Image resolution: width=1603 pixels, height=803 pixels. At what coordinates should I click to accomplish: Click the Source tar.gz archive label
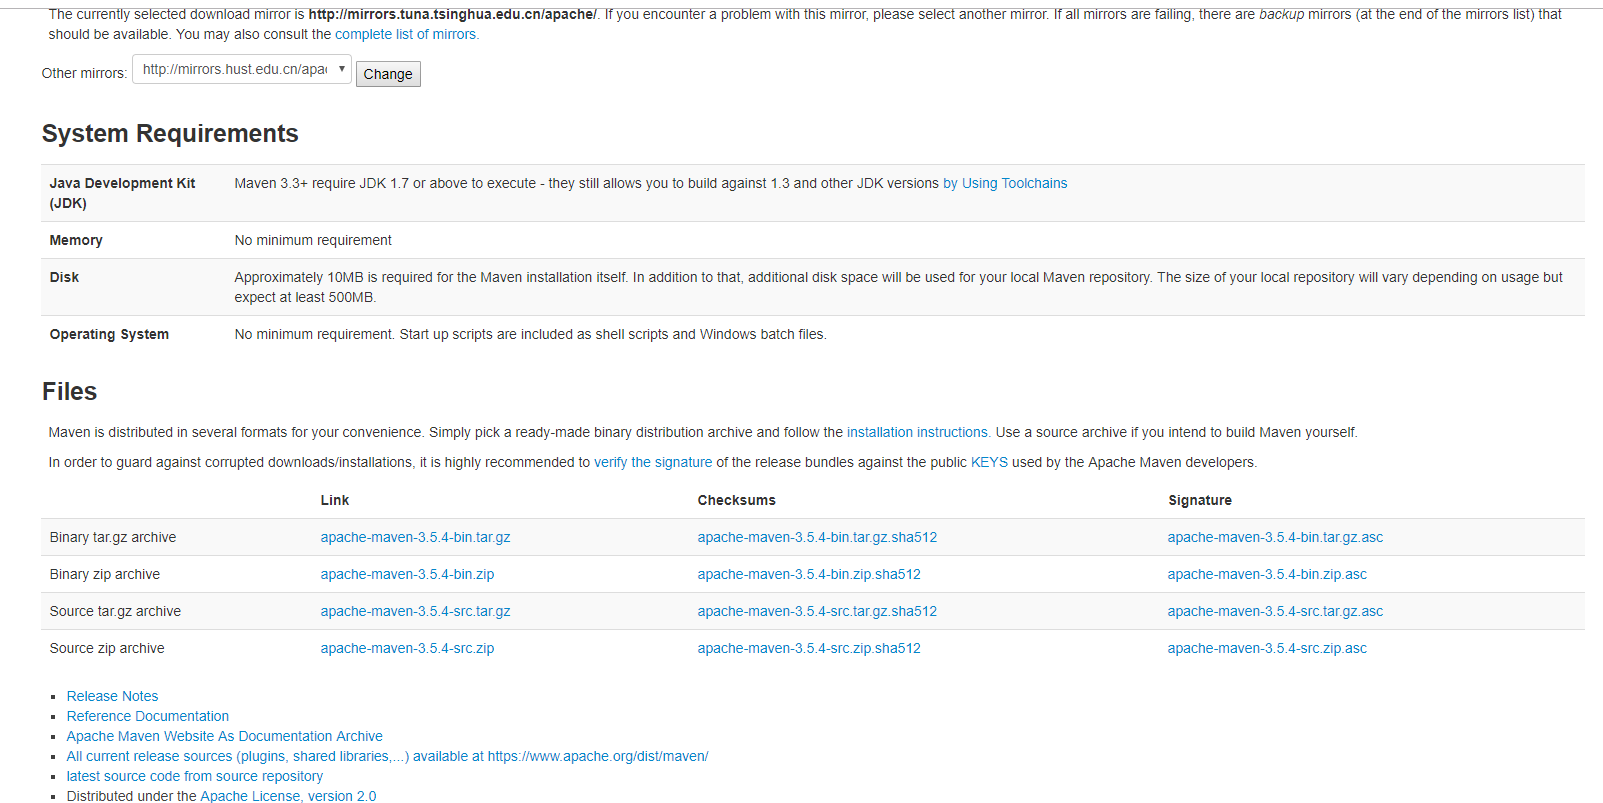115,611
